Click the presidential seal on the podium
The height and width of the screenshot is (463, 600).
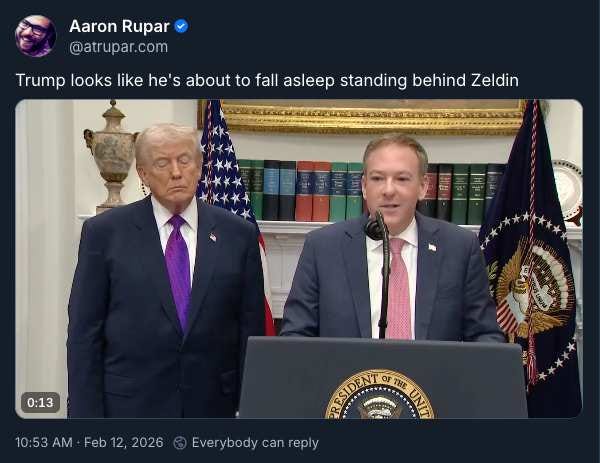point(379,394)
